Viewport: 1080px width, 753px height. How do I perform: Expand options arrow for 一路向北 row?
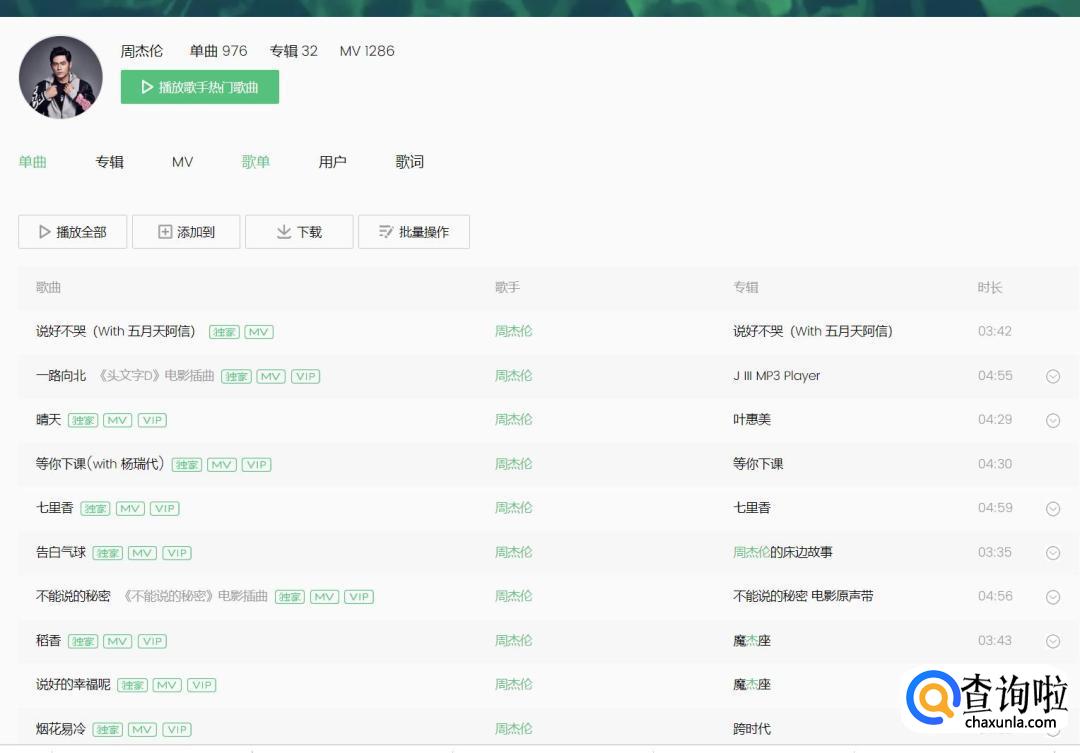1053,376
